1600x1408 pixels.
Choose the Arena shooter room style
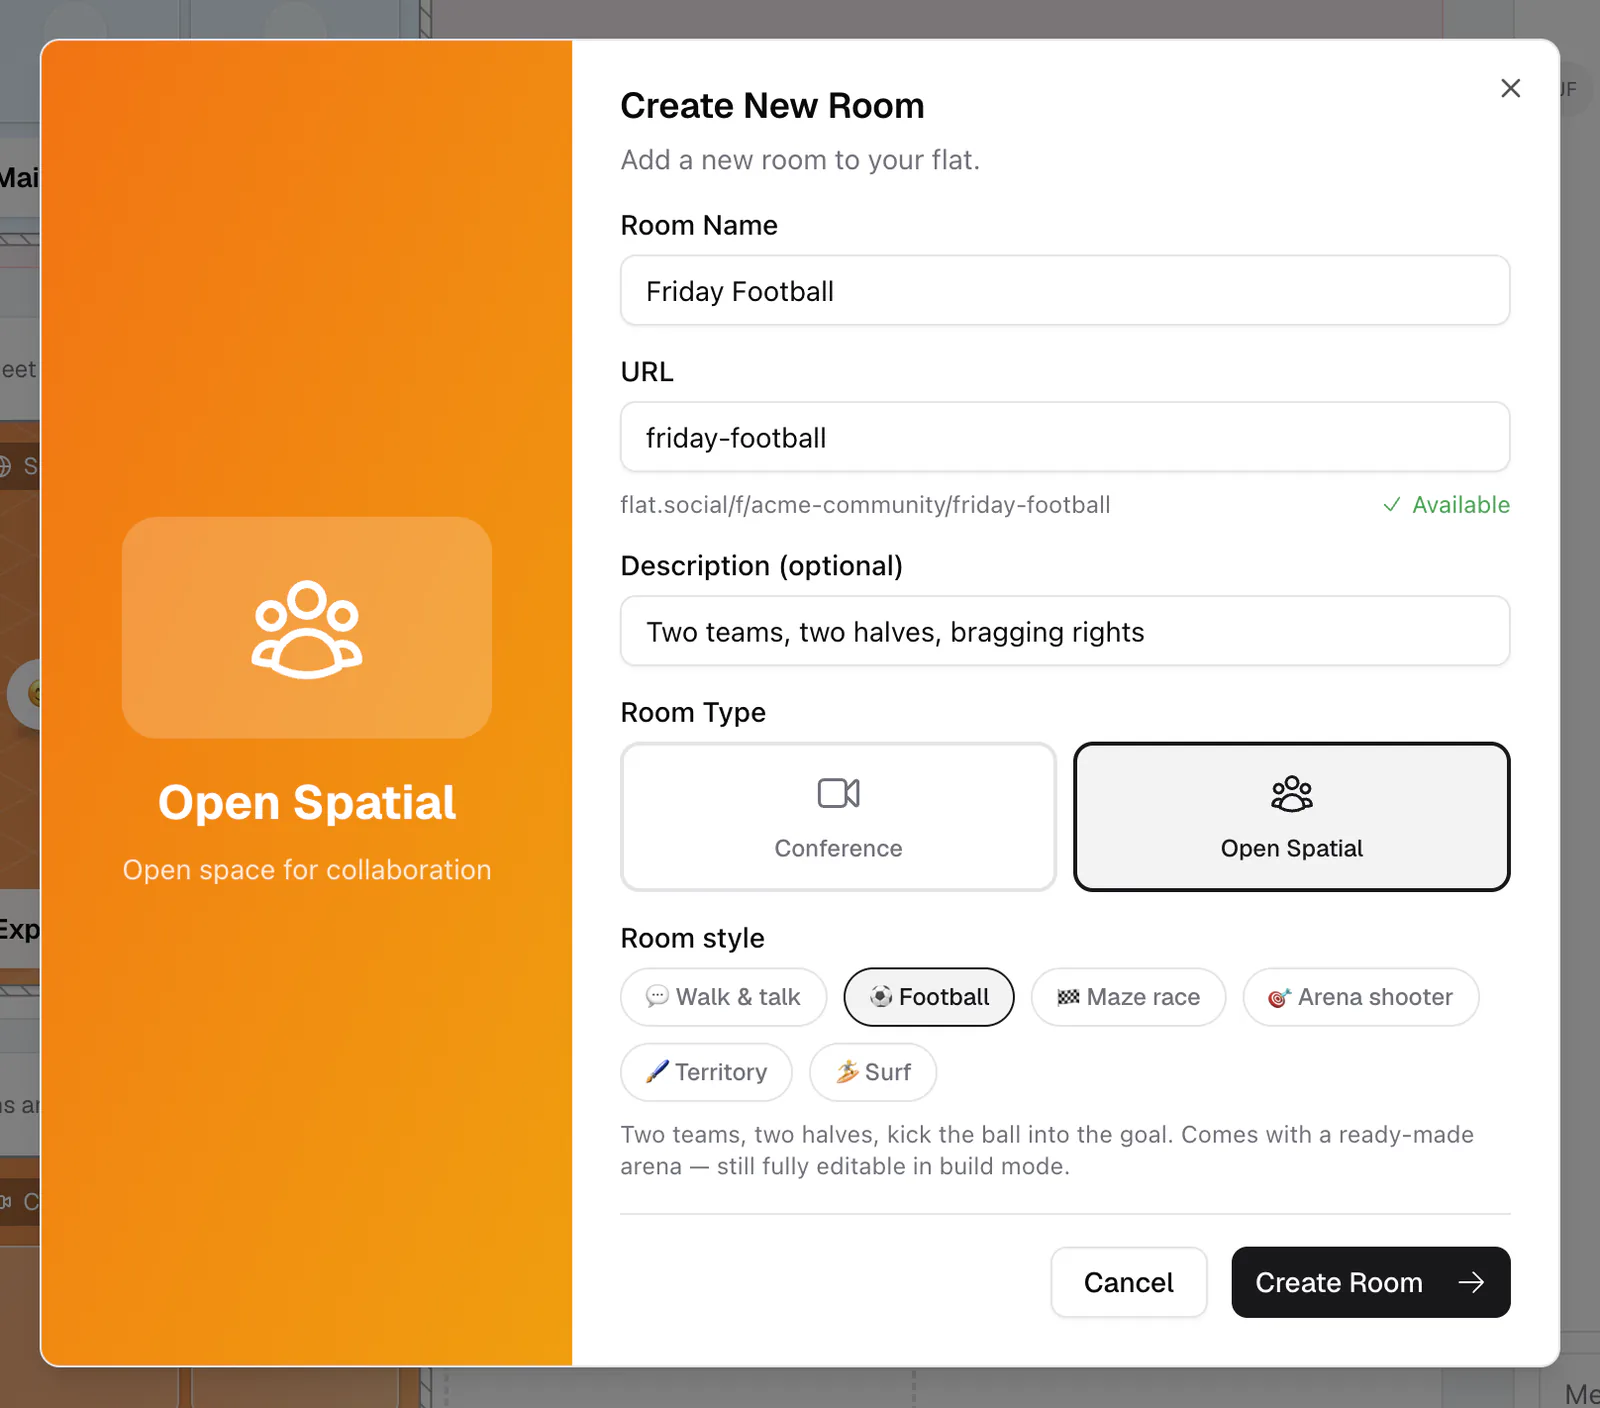(1361, 997)
